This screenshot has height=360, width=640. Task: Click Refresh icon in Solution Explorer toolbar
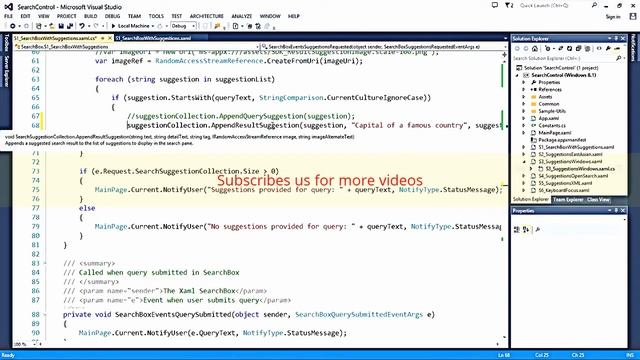[569, 49]
